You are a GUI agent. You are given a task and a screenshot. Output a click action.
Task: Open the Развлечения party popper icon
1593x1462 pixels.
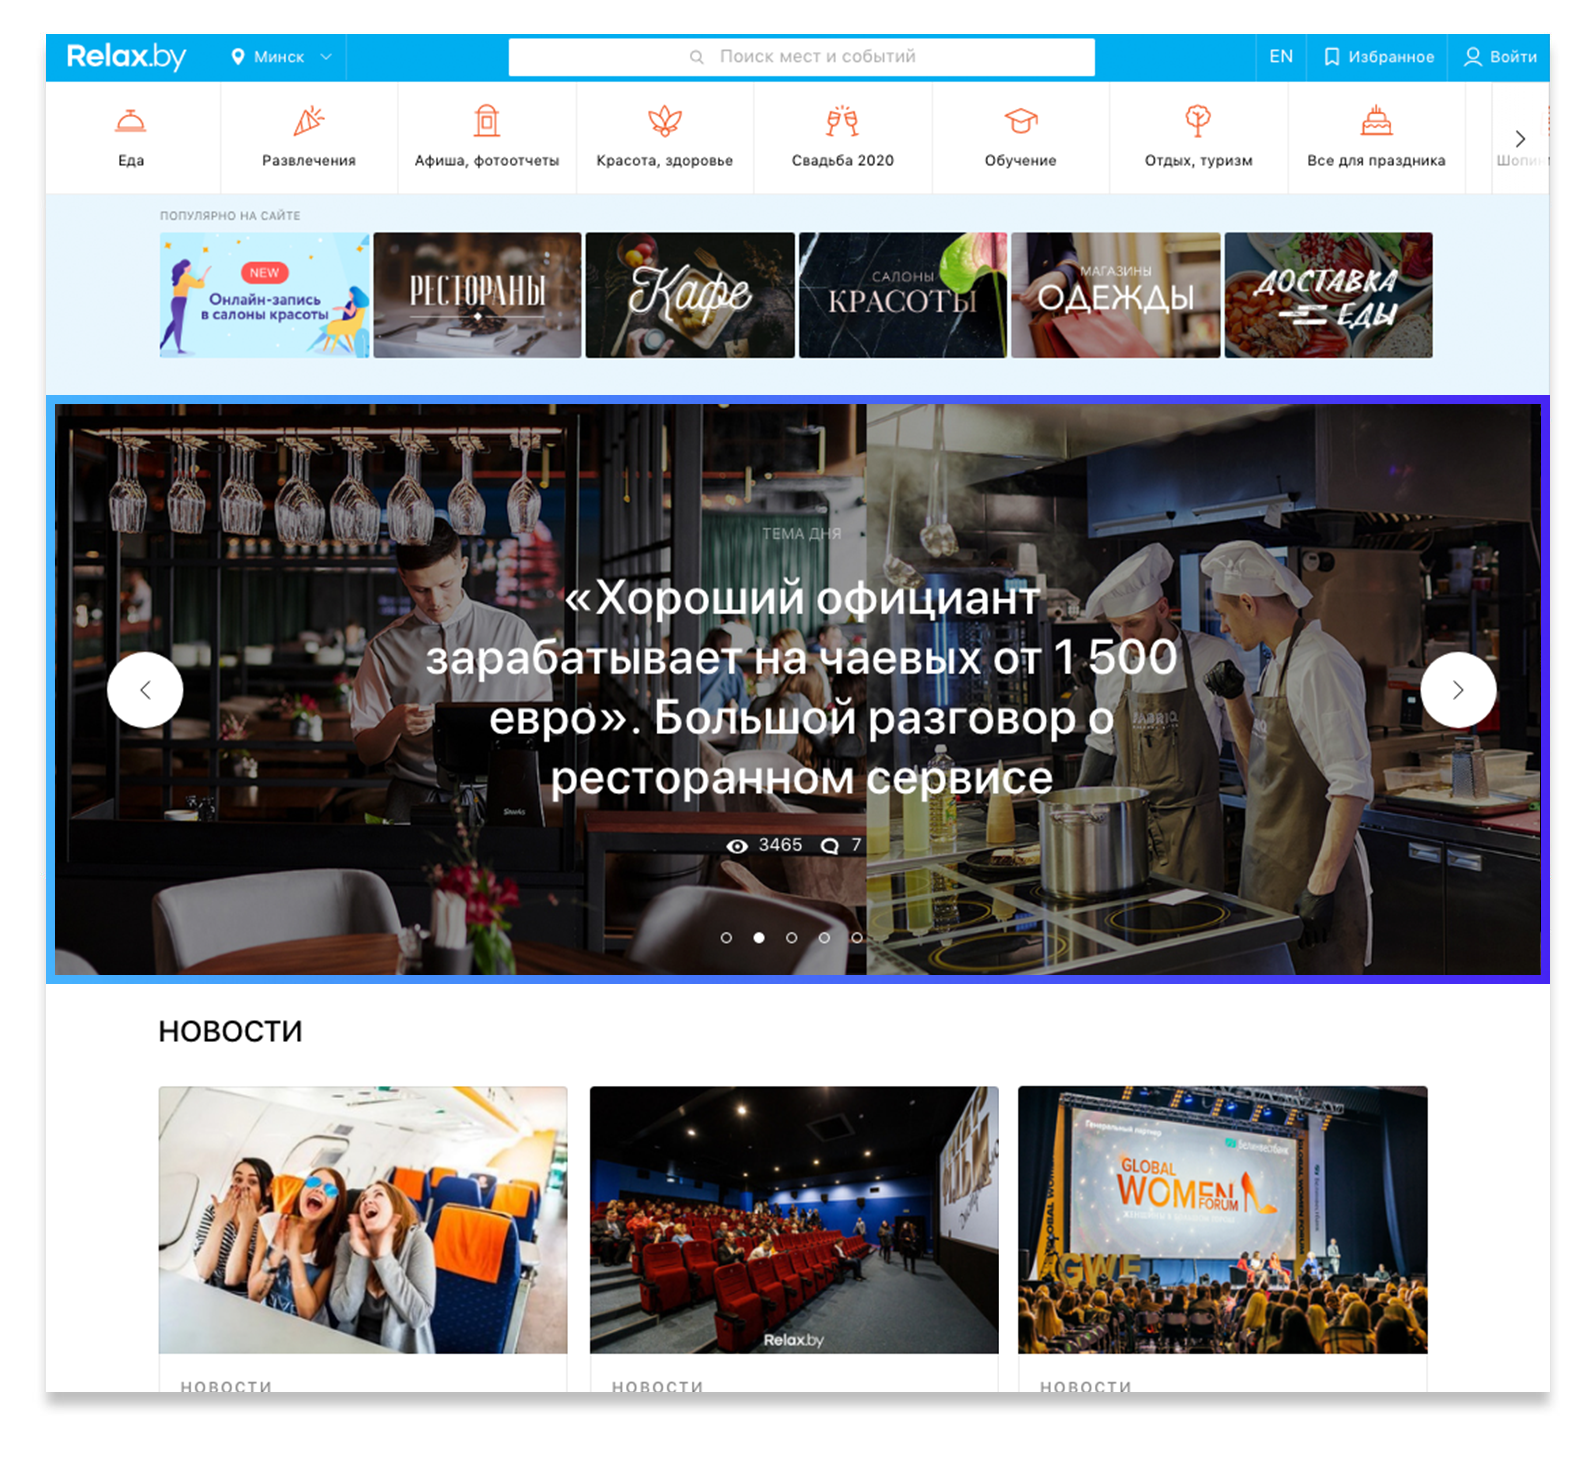pos(308,122)
